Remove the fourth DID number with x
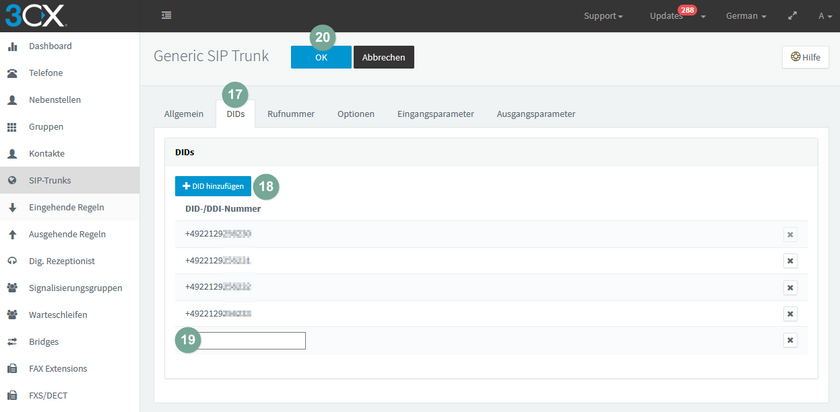This screenshot has width=840, height=412. click(790, 314)
